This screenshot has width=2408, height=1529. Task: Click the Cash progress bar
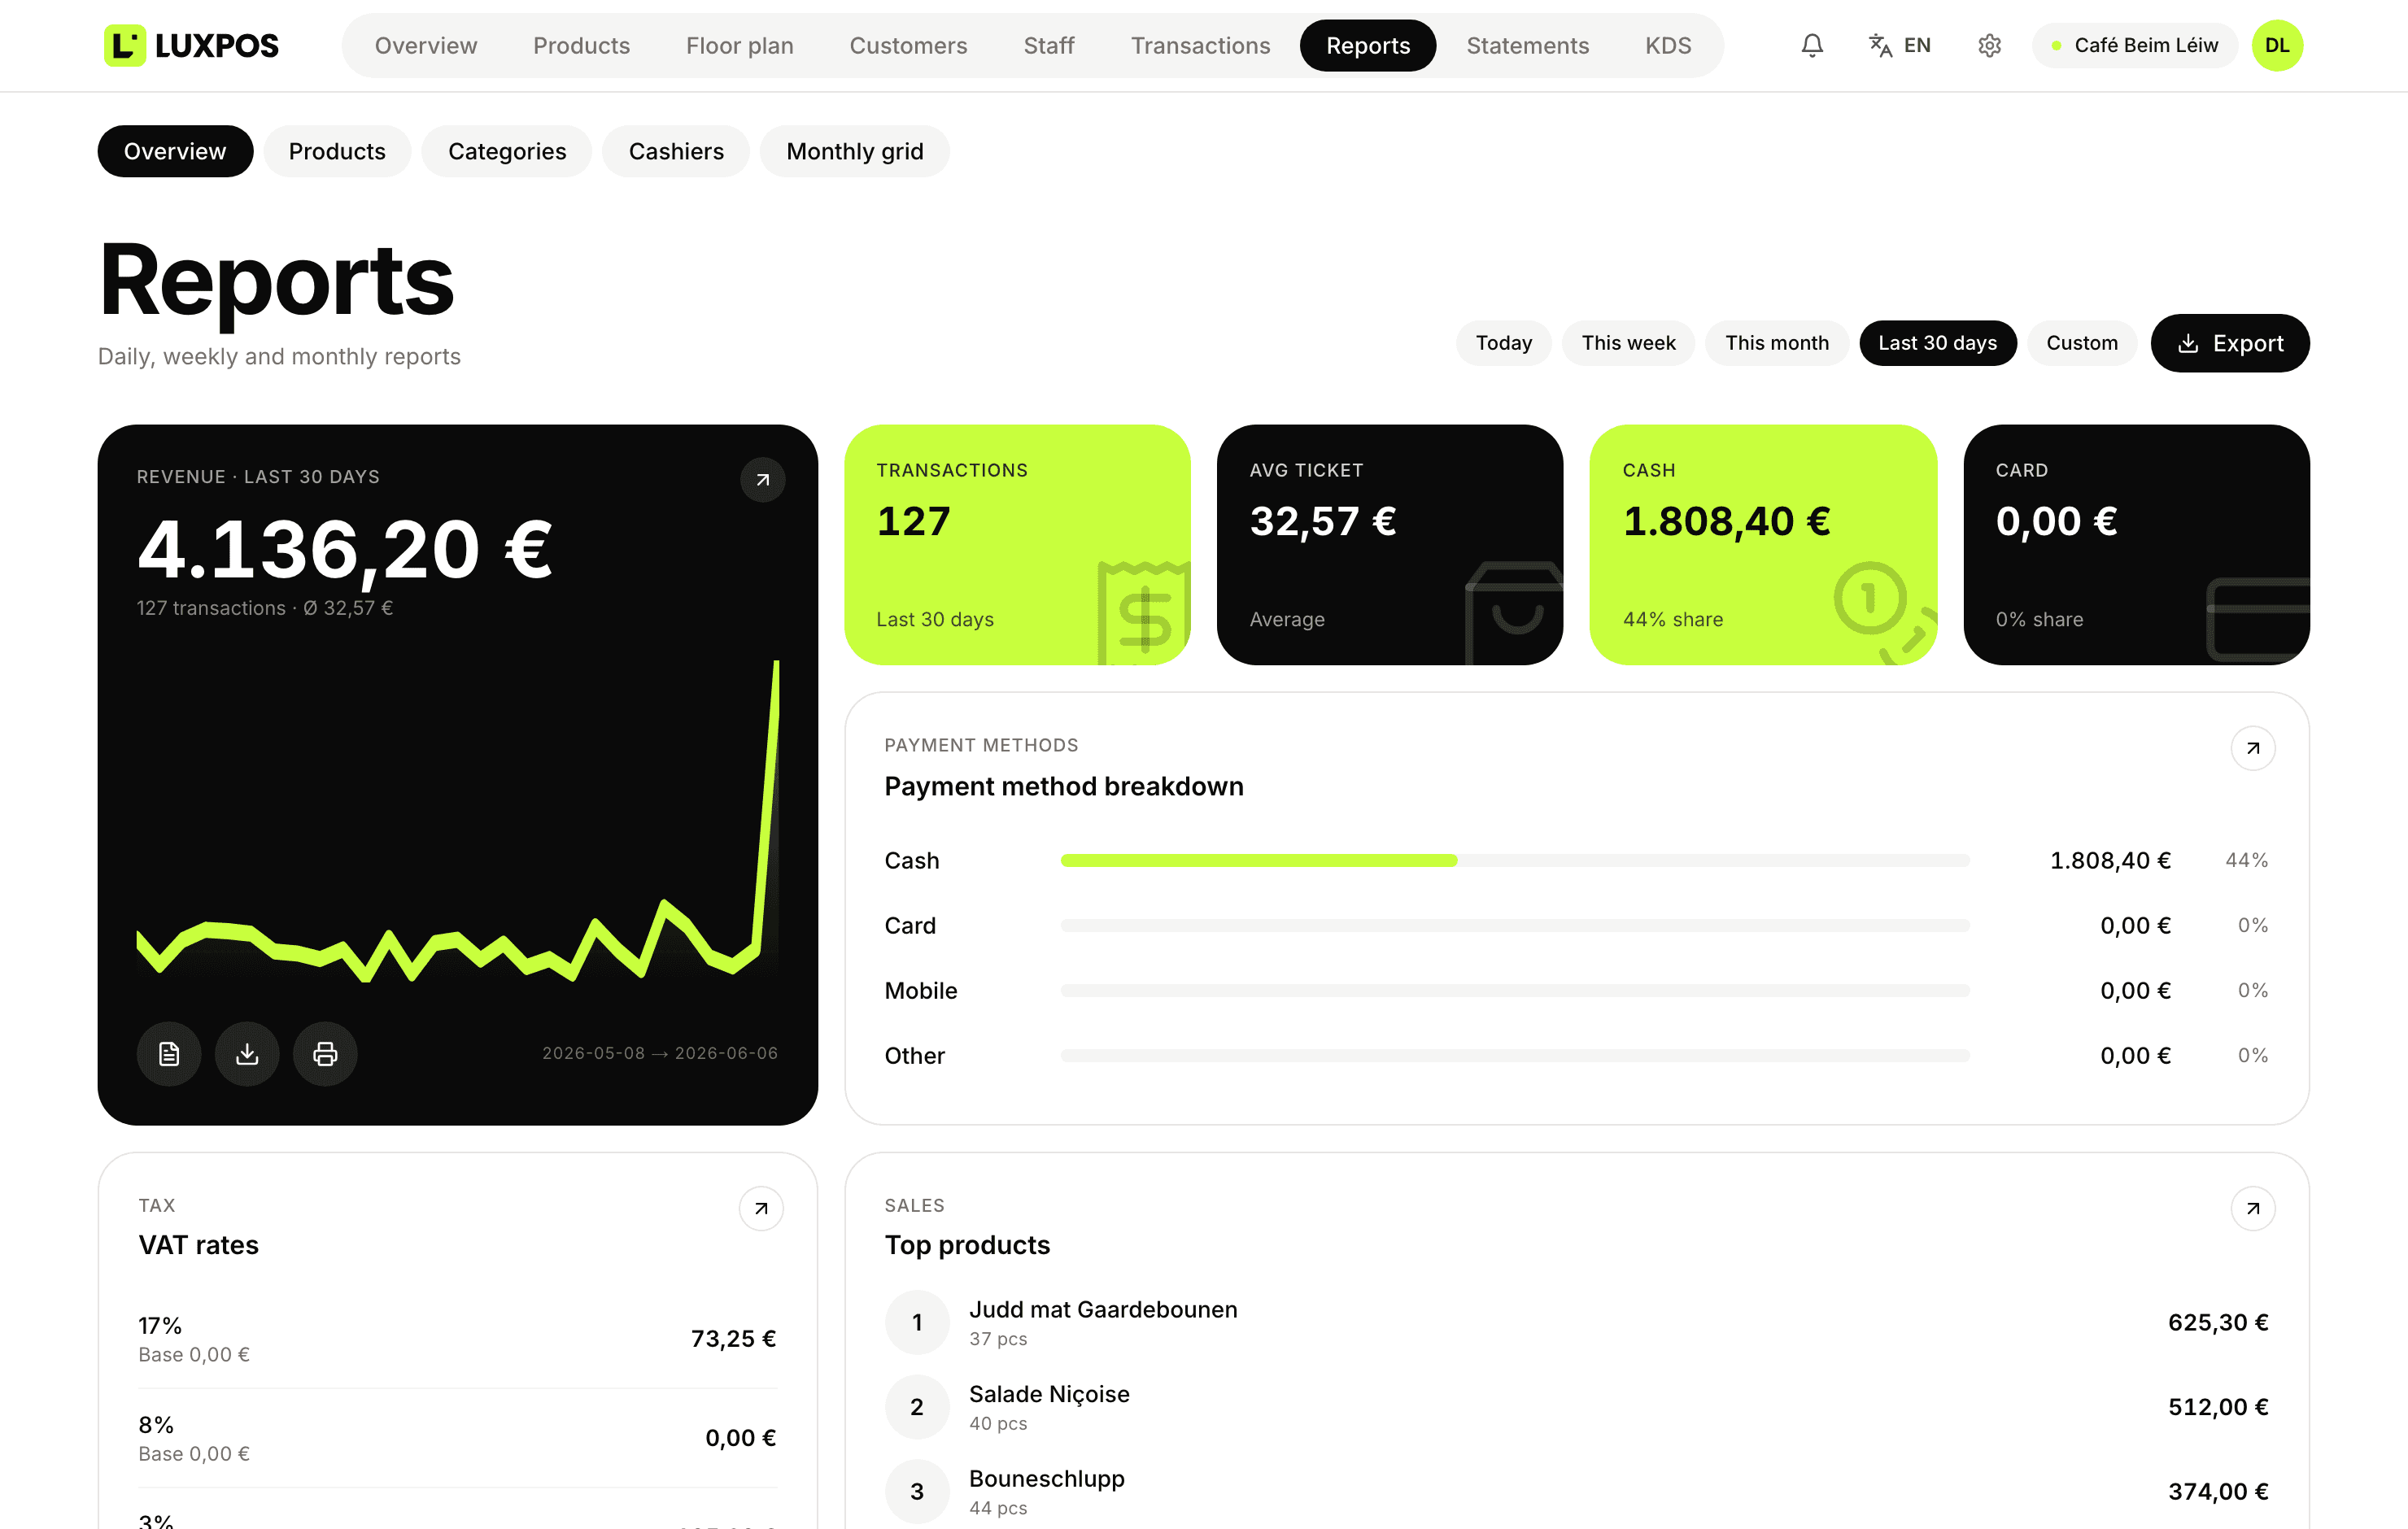coord(1515,860)
